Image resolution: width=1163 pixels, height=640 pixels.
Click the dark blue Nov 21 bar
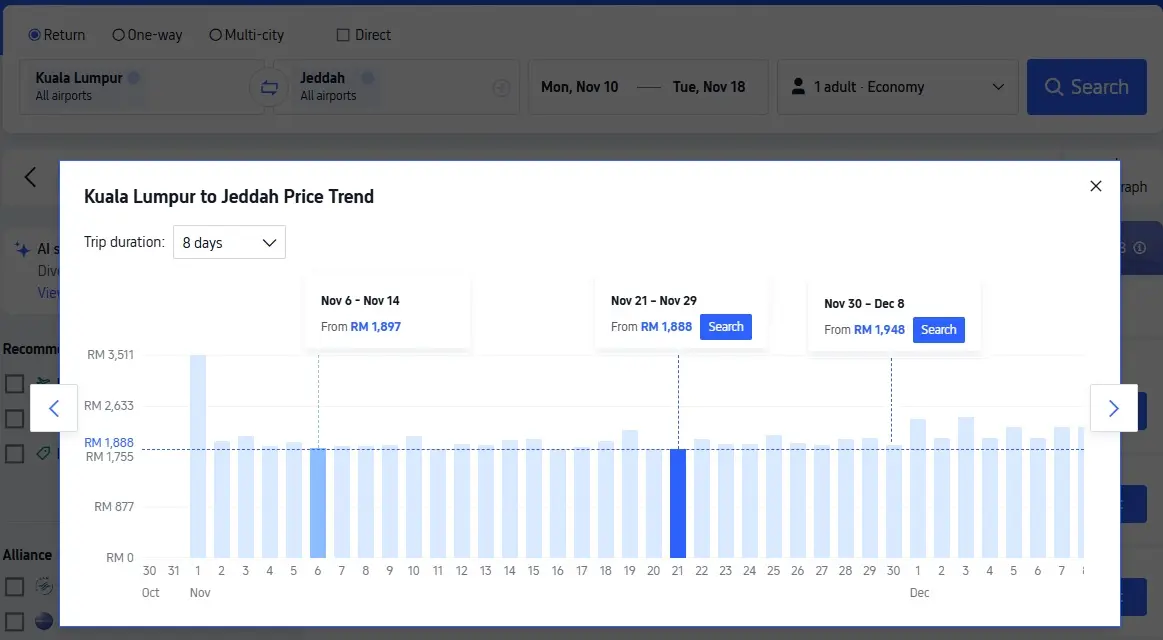tap(678, 502)
